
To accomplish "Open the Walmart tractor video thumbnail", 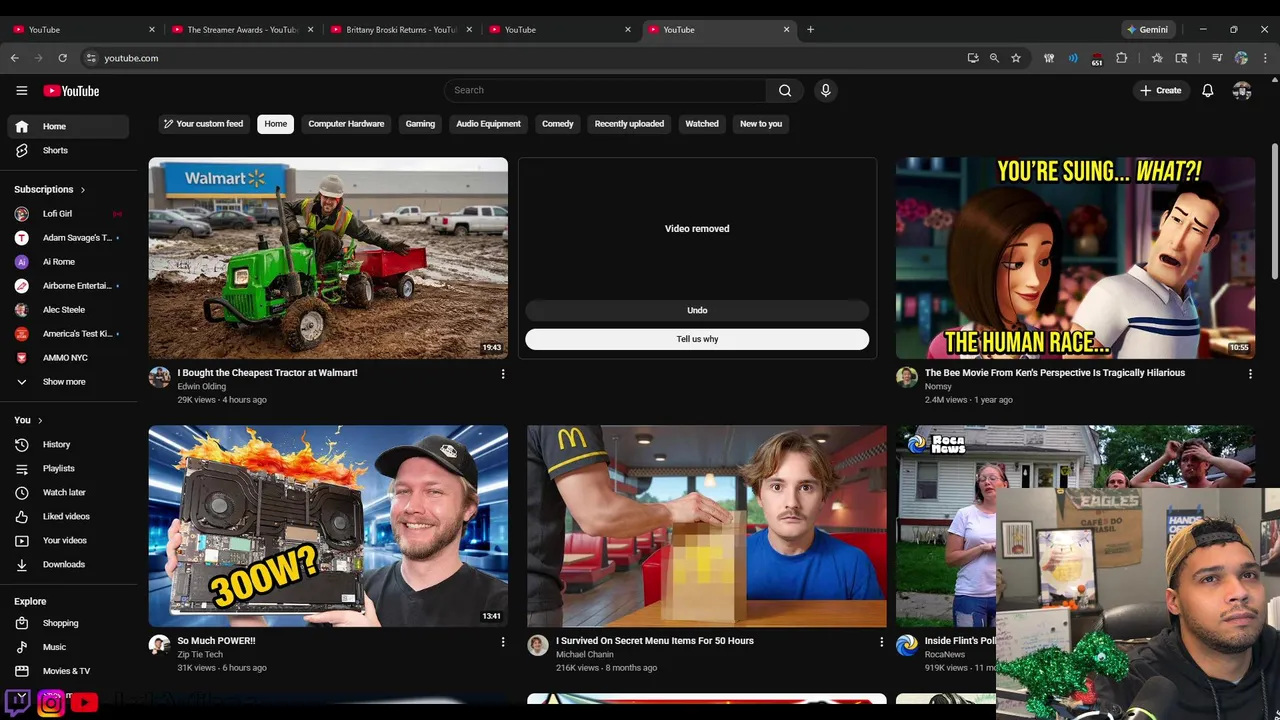I will coord(328,258).
